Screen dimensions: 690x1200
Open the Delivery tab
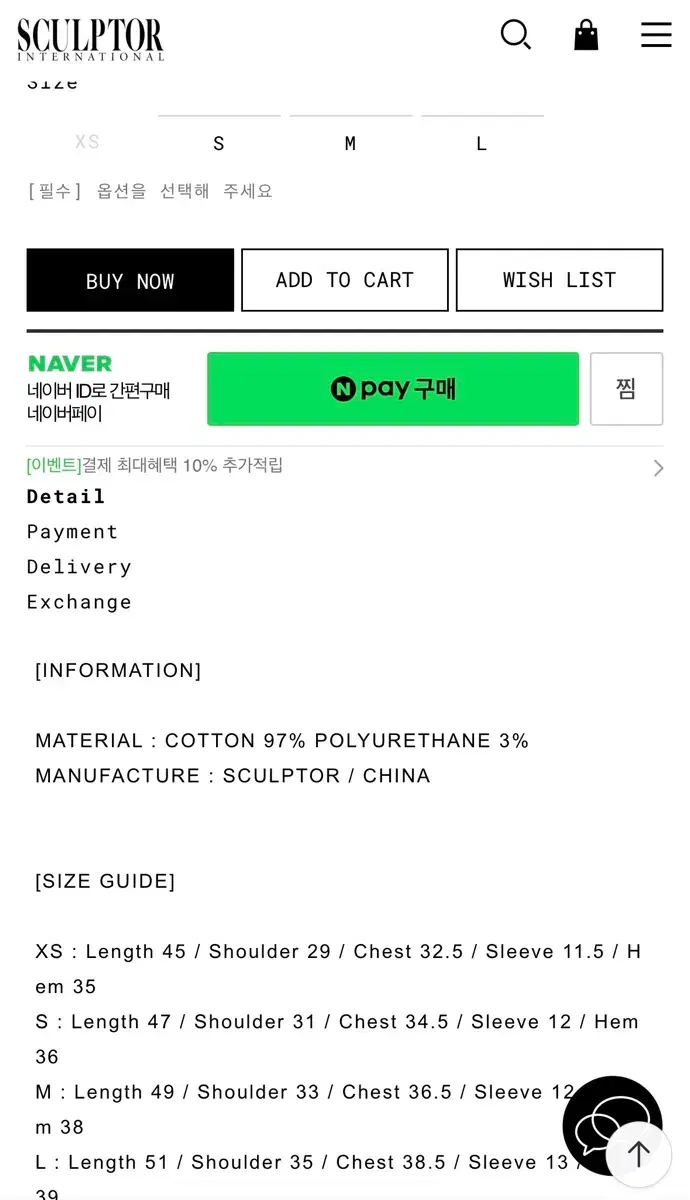[79, 567]
